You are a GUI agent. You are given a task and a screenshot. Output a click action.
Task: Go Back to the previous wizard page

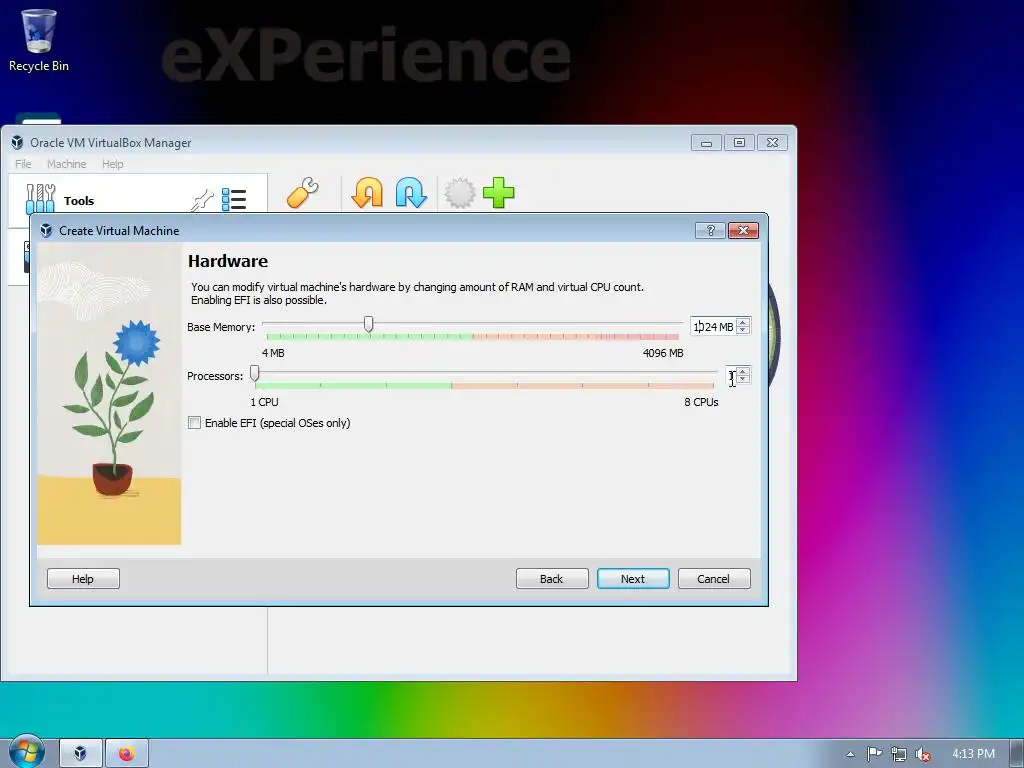click(552, 579)
